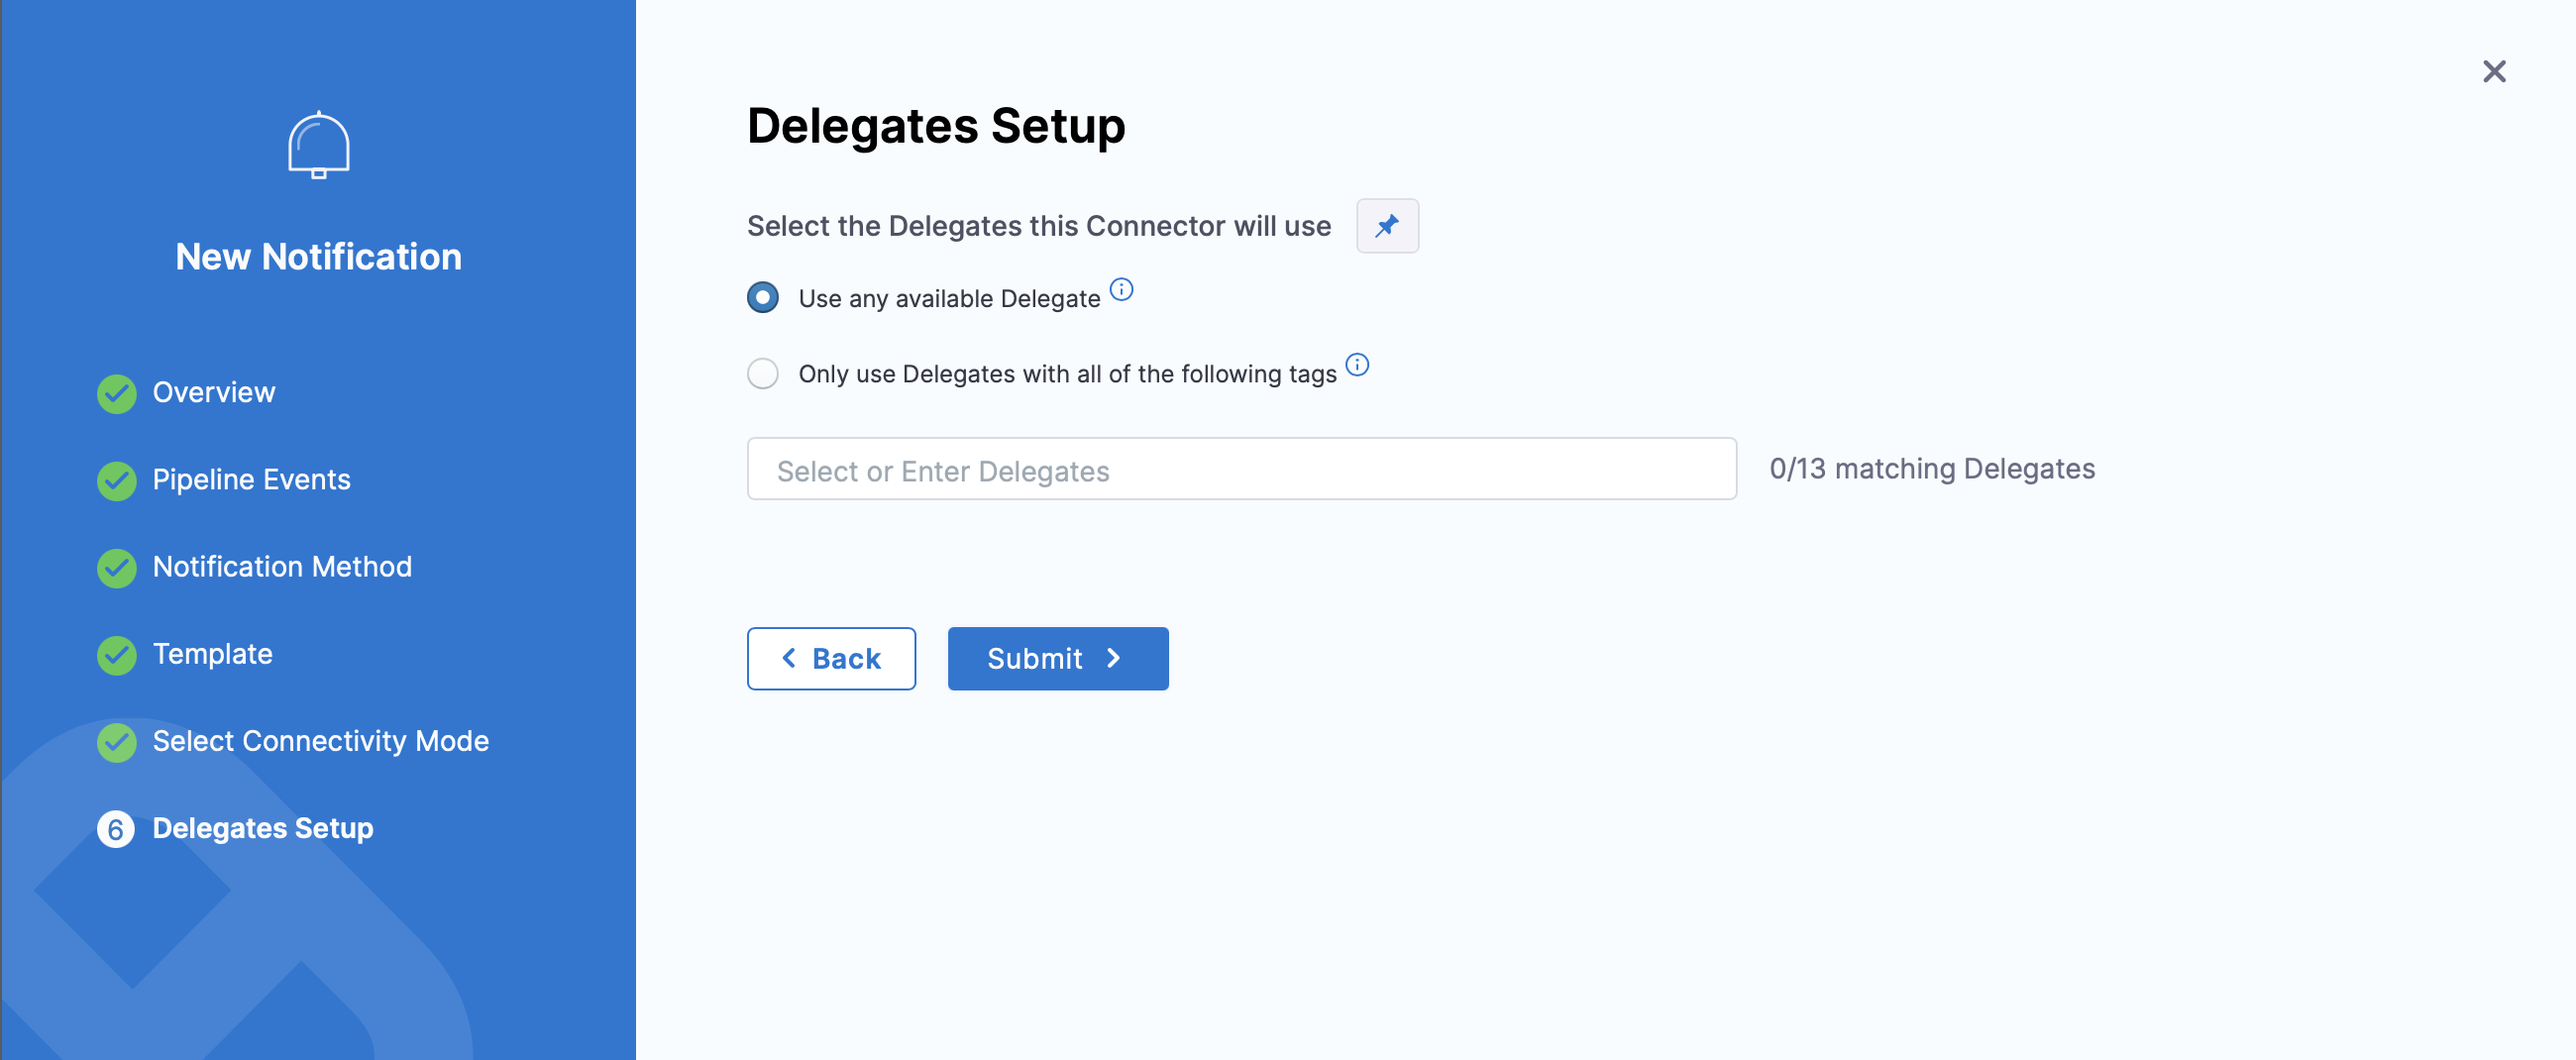The width and height of the screenshot is (2576, 1060).
Task: Jump to Select Connectivity Mode step
Action: pos(320,741)
